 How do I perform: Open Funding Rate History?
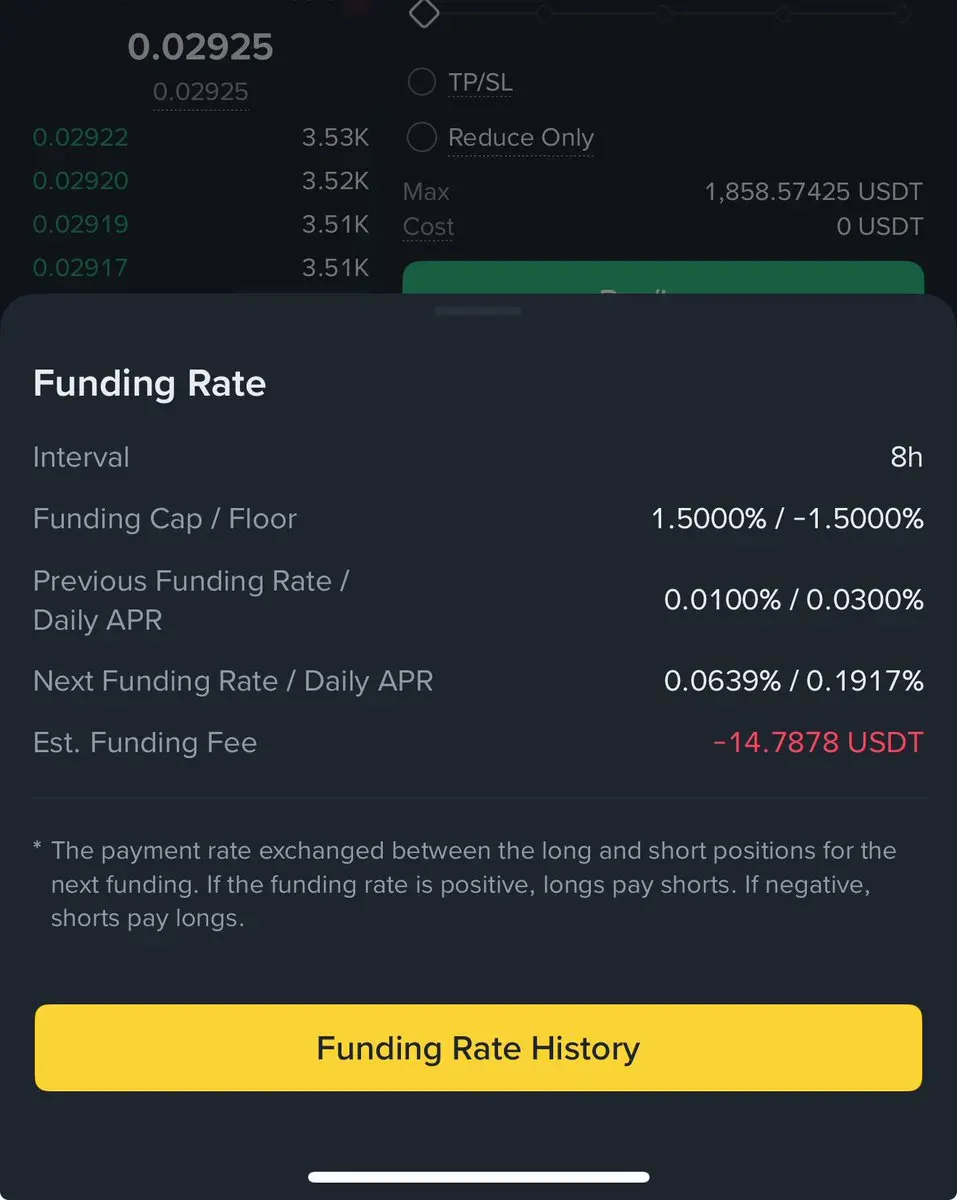point(478,1048)
